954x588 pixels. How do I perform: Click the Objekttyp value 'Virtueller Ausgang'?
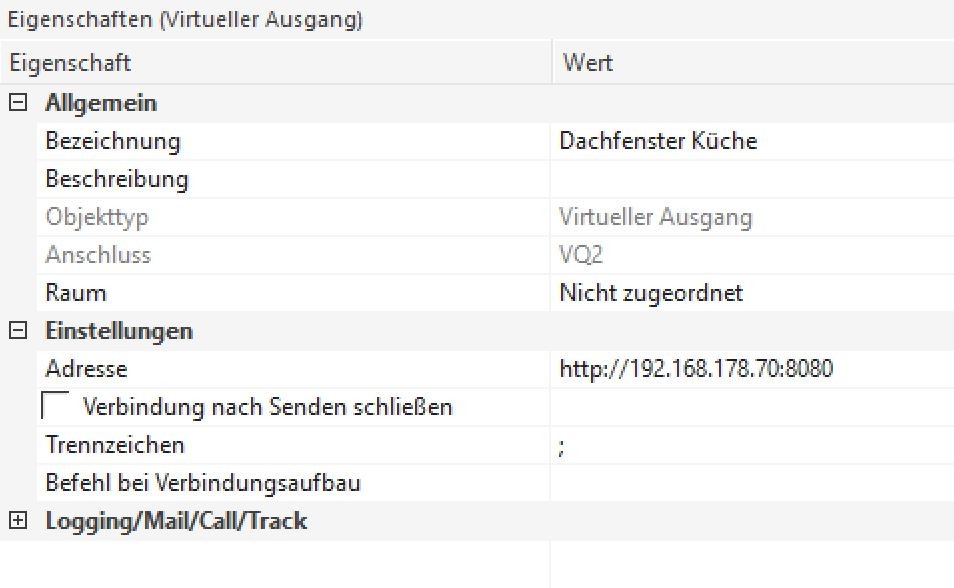pyautogui.click(x=656, y=217)
